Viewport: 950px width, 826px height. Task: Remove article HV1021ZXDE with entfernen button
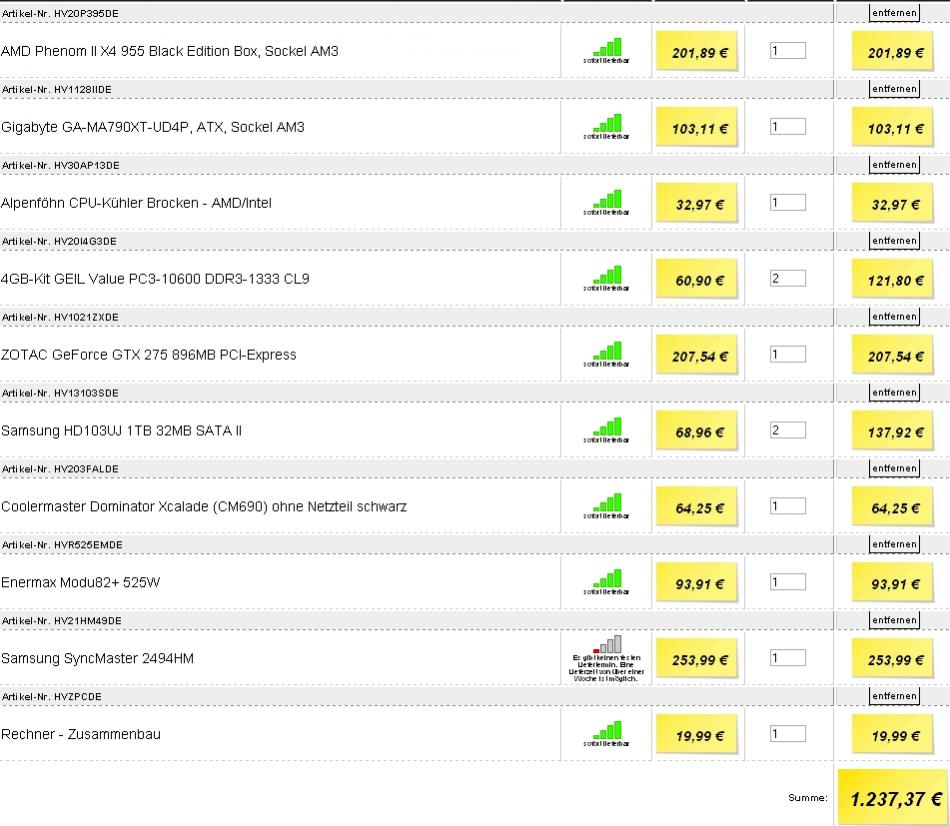(894, 316)
